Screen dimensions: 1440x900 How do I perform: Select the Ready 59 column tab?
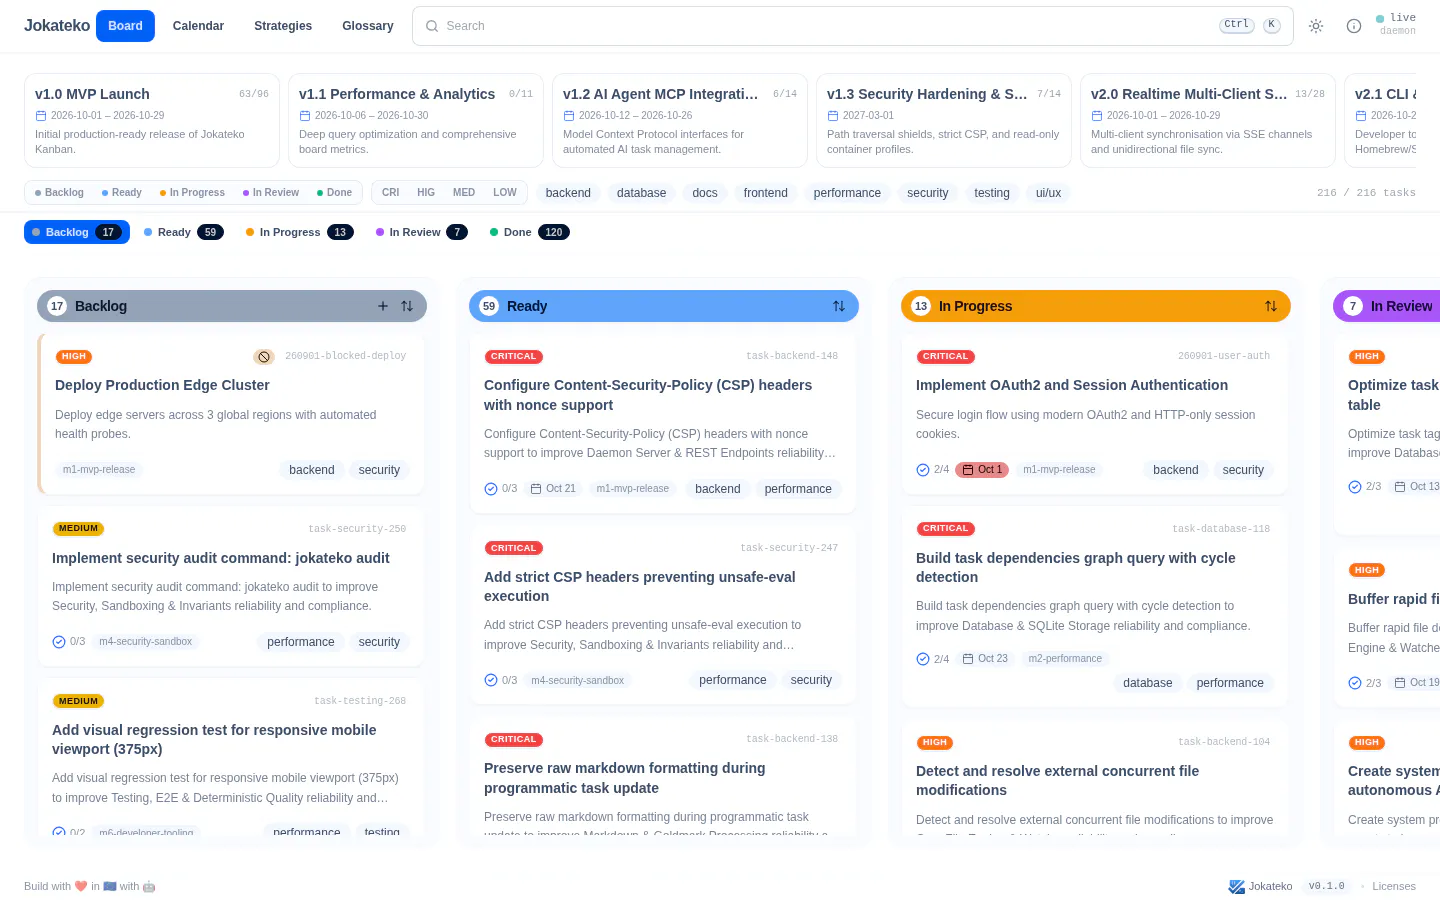(x=183, y=232)
